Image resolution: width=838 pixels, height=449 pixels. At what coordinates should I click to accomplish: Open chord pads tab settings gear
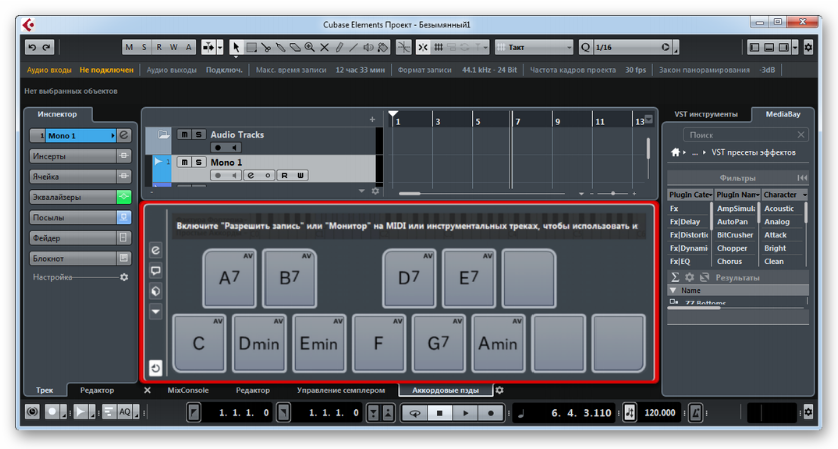[500, 391]
